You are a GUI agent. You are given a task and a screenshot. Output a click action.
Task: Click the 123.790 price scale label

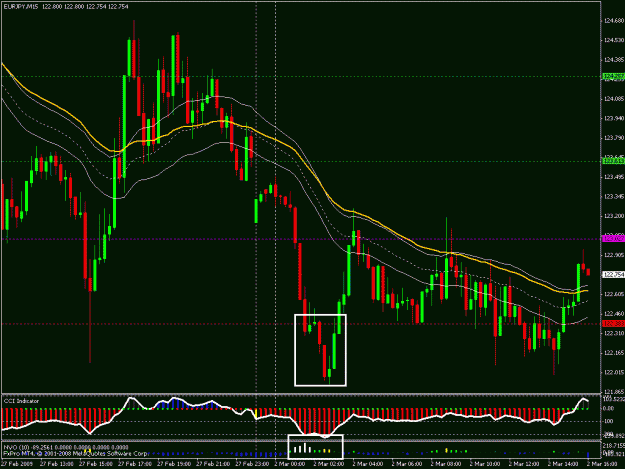tap(614, 138)
